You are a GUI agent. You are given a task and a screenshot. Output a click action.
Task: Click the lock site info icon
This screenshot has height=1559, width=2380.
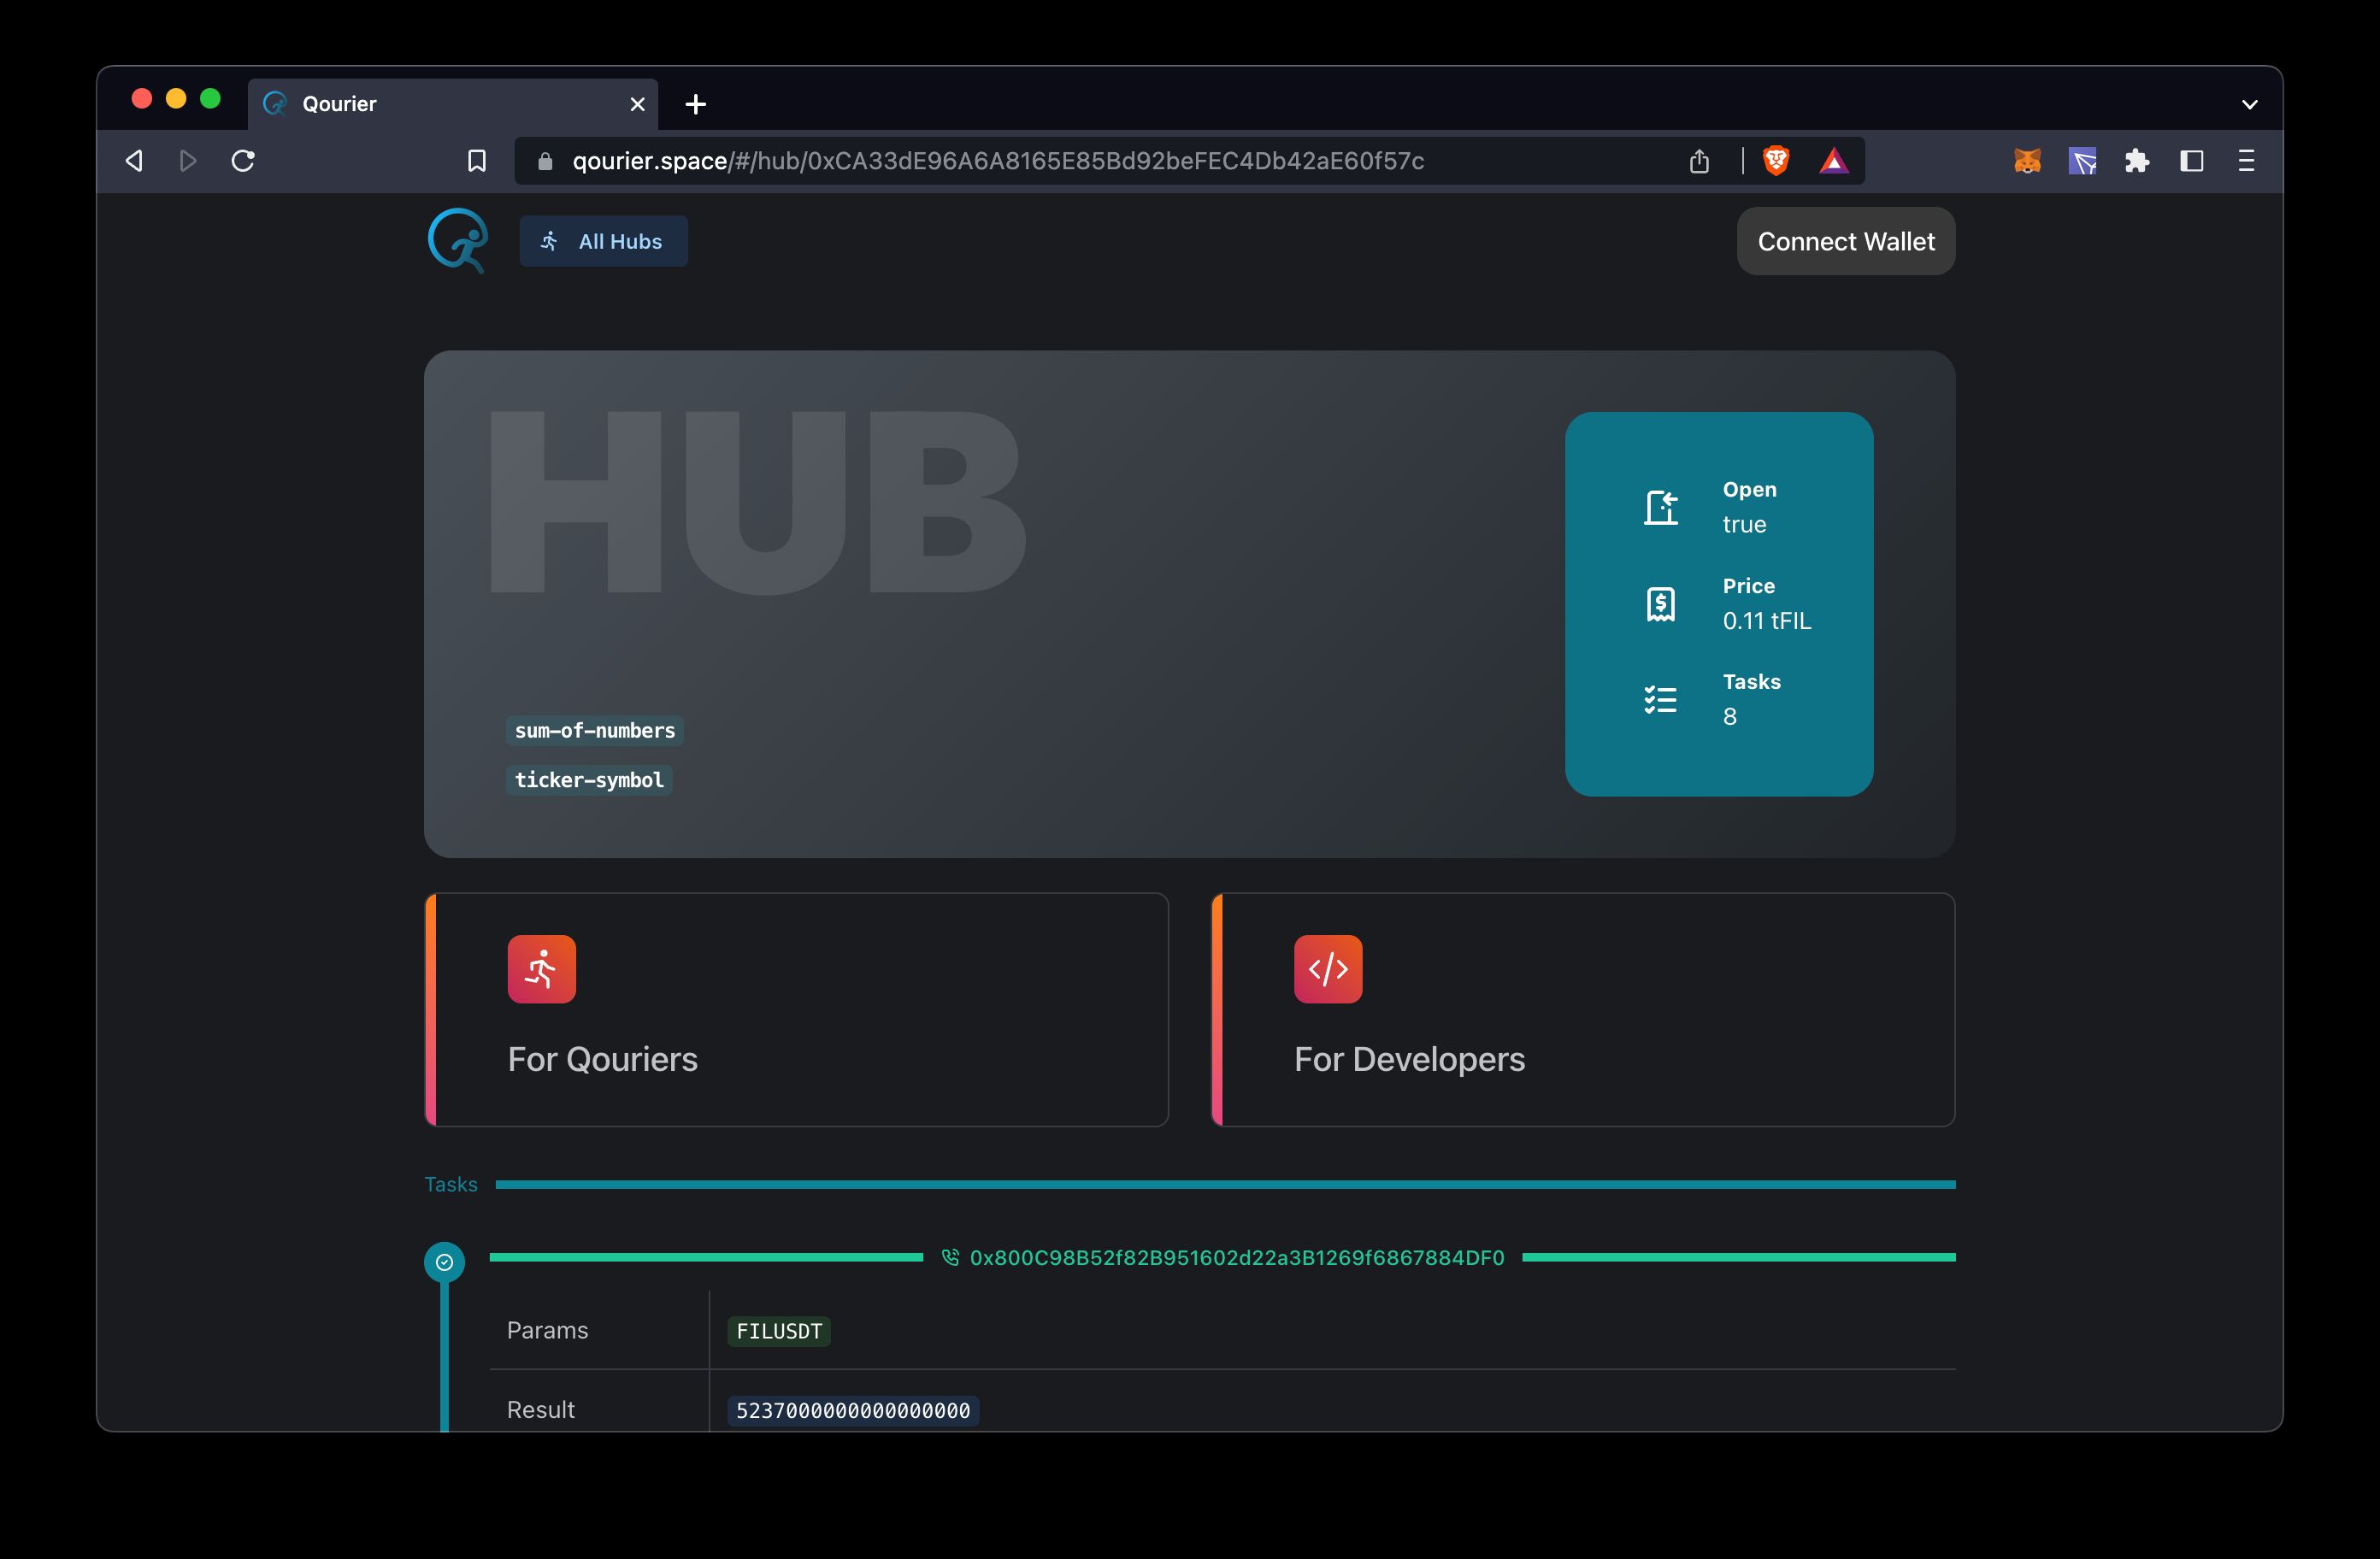[545, 161]
